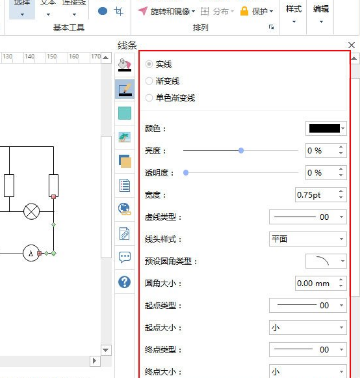Open the 文本 text tool menu

pos(48,9)
